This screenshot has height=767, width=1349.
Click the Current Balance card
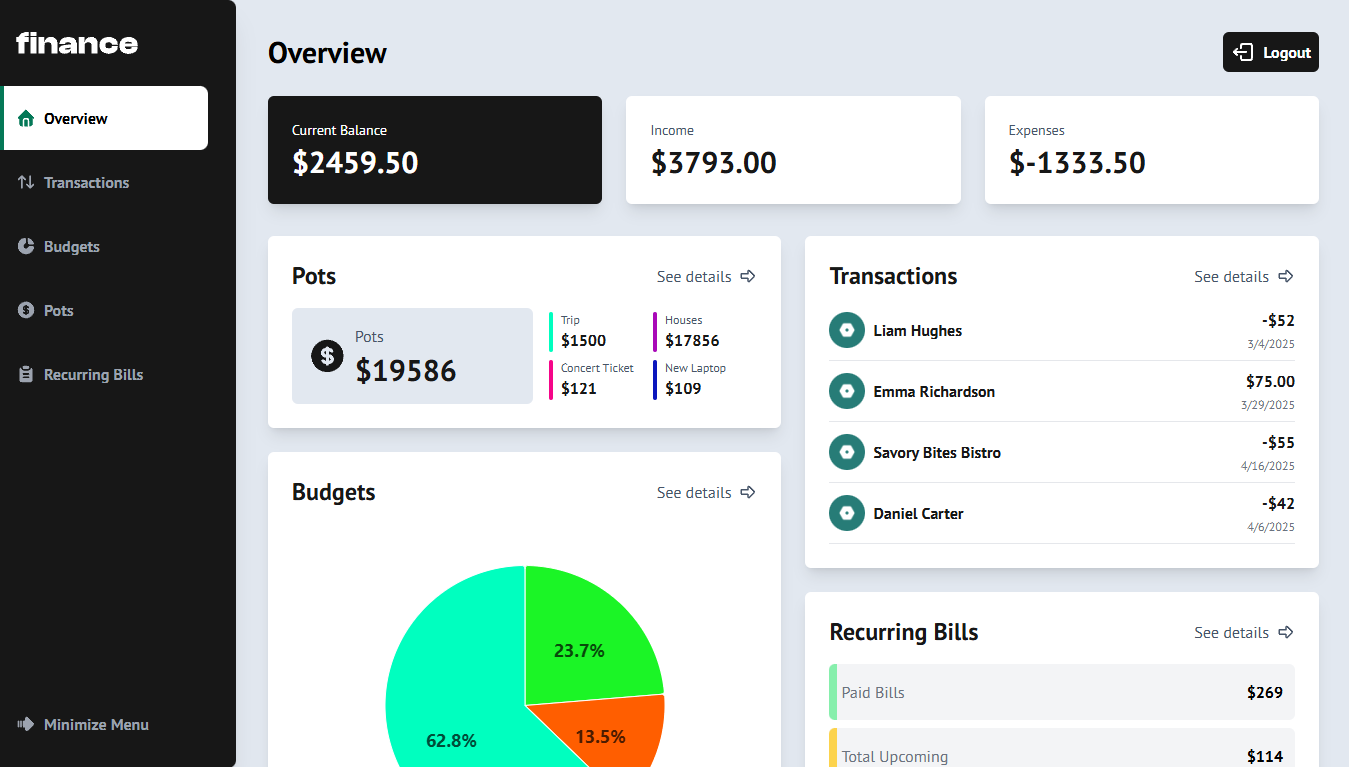(435, 150)
